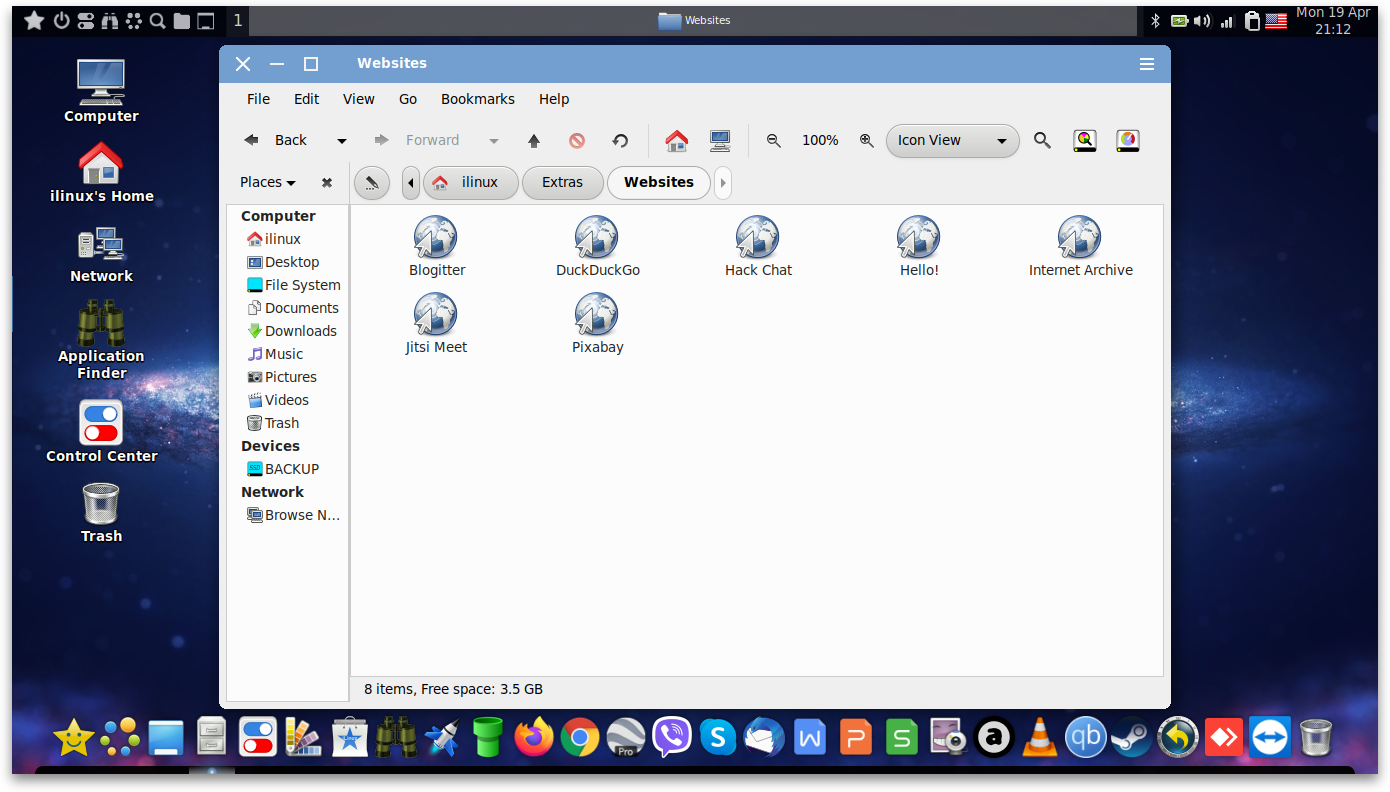The height and width of the screenshot is (792, 1390).
Task: Open the Go menu
Action: [408, 99]
